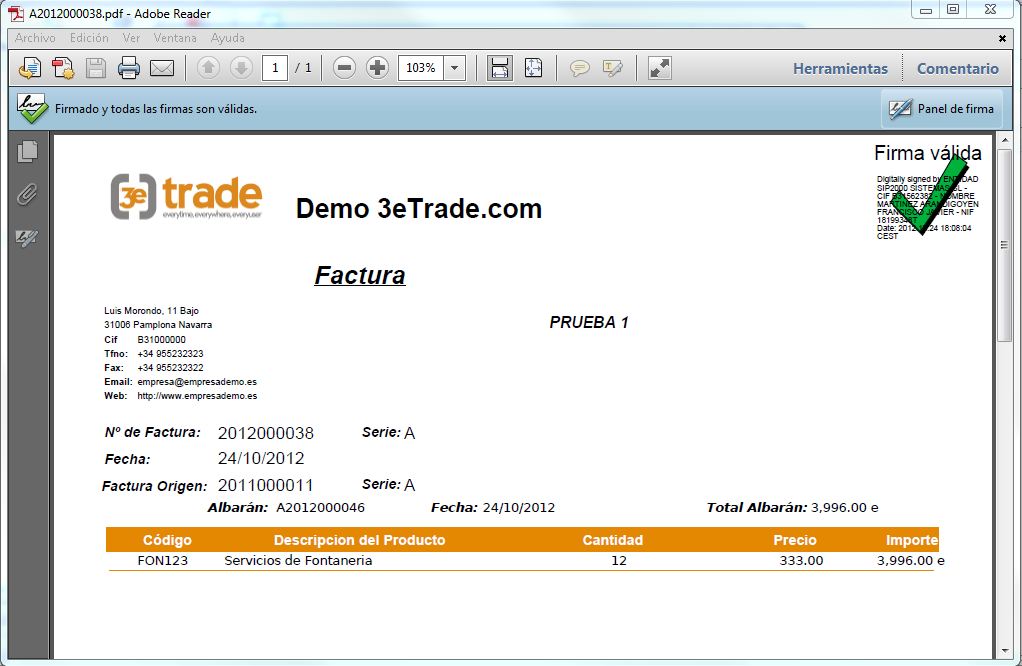This screenshot has width=1022, height=666.
Task: Click the Descripcion del Producto header
Action: pyautogui.click(x=360, y=540)
